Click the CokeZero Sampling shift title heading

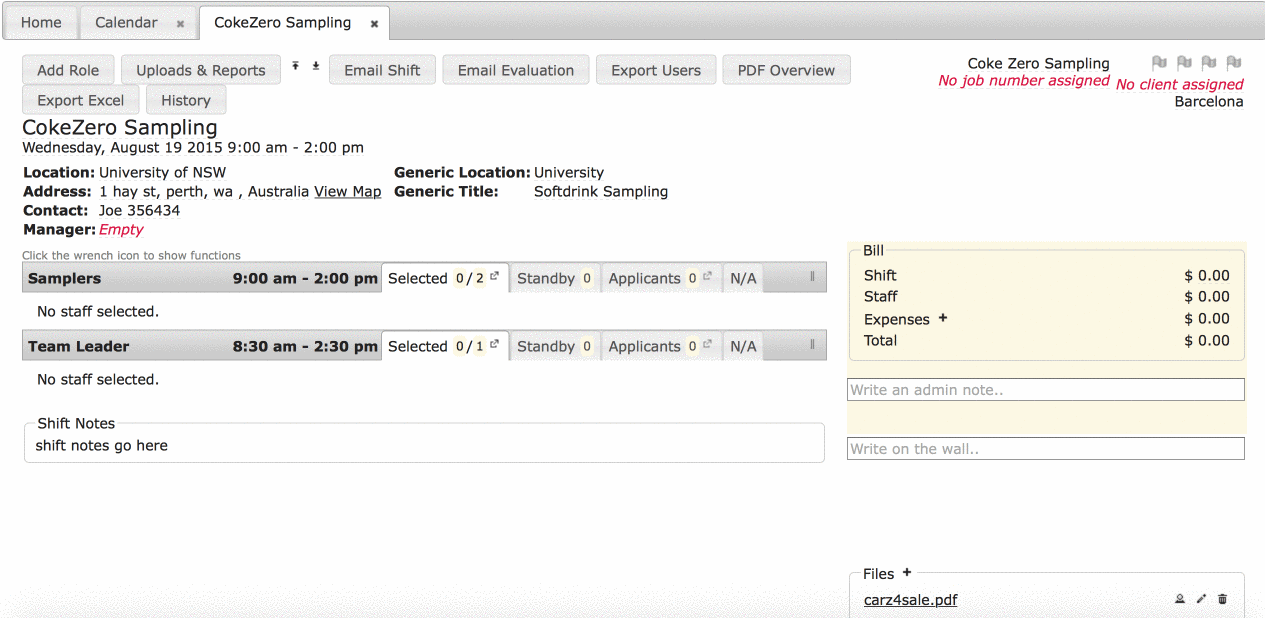pyautogui.click(x=120, y=127)
